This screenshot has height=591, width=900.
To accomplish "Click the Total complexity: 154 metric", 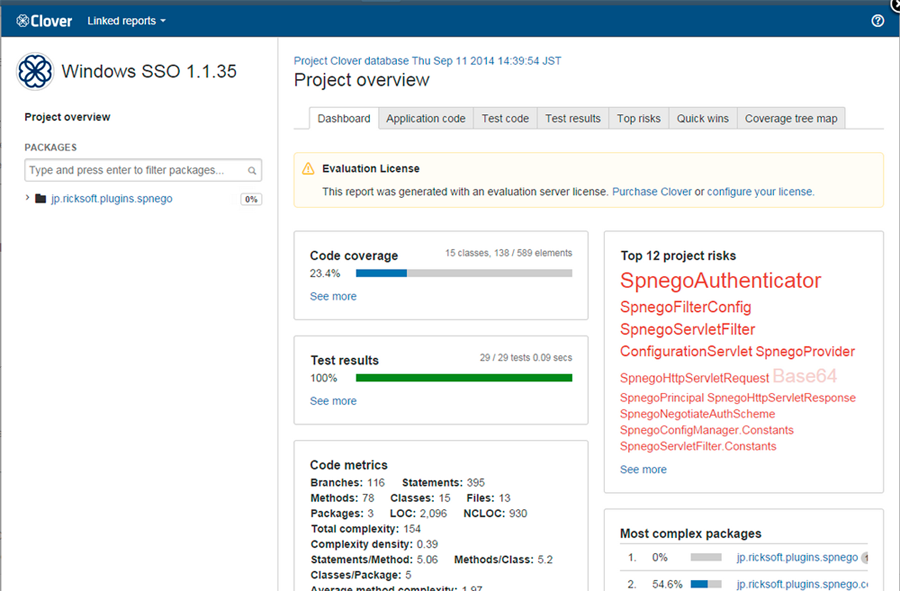I will [366, 529].
